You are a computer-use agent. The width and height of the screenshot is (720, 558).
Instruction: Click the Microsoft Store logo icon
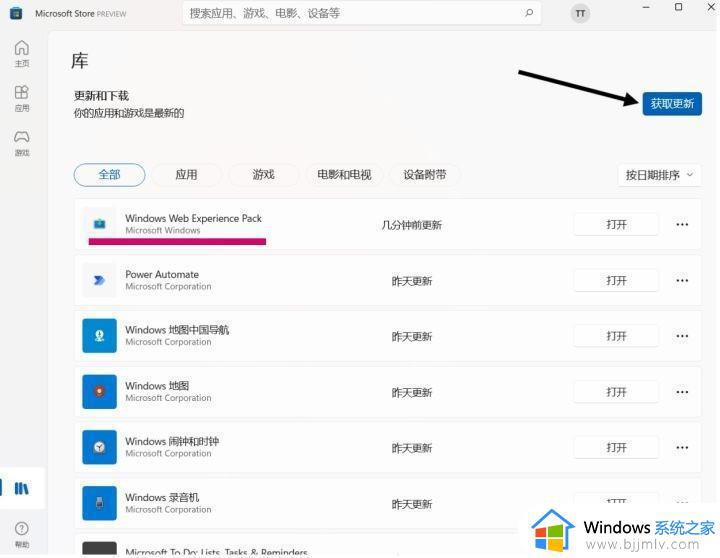[16, 13]
